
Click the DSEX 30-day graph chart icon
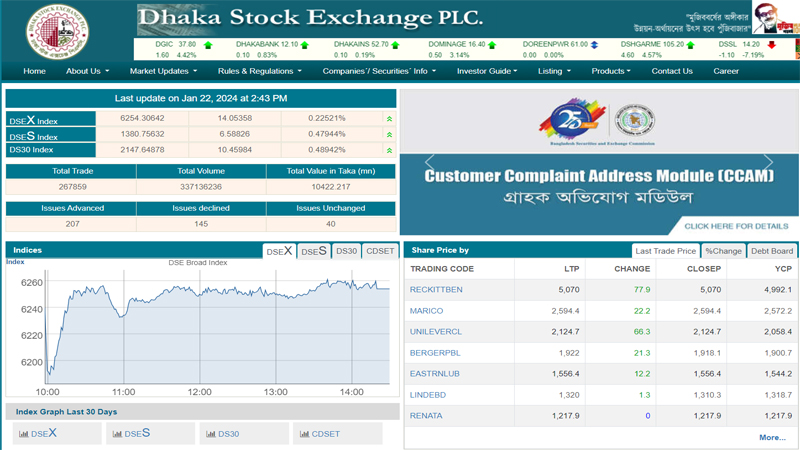point(23,434)
